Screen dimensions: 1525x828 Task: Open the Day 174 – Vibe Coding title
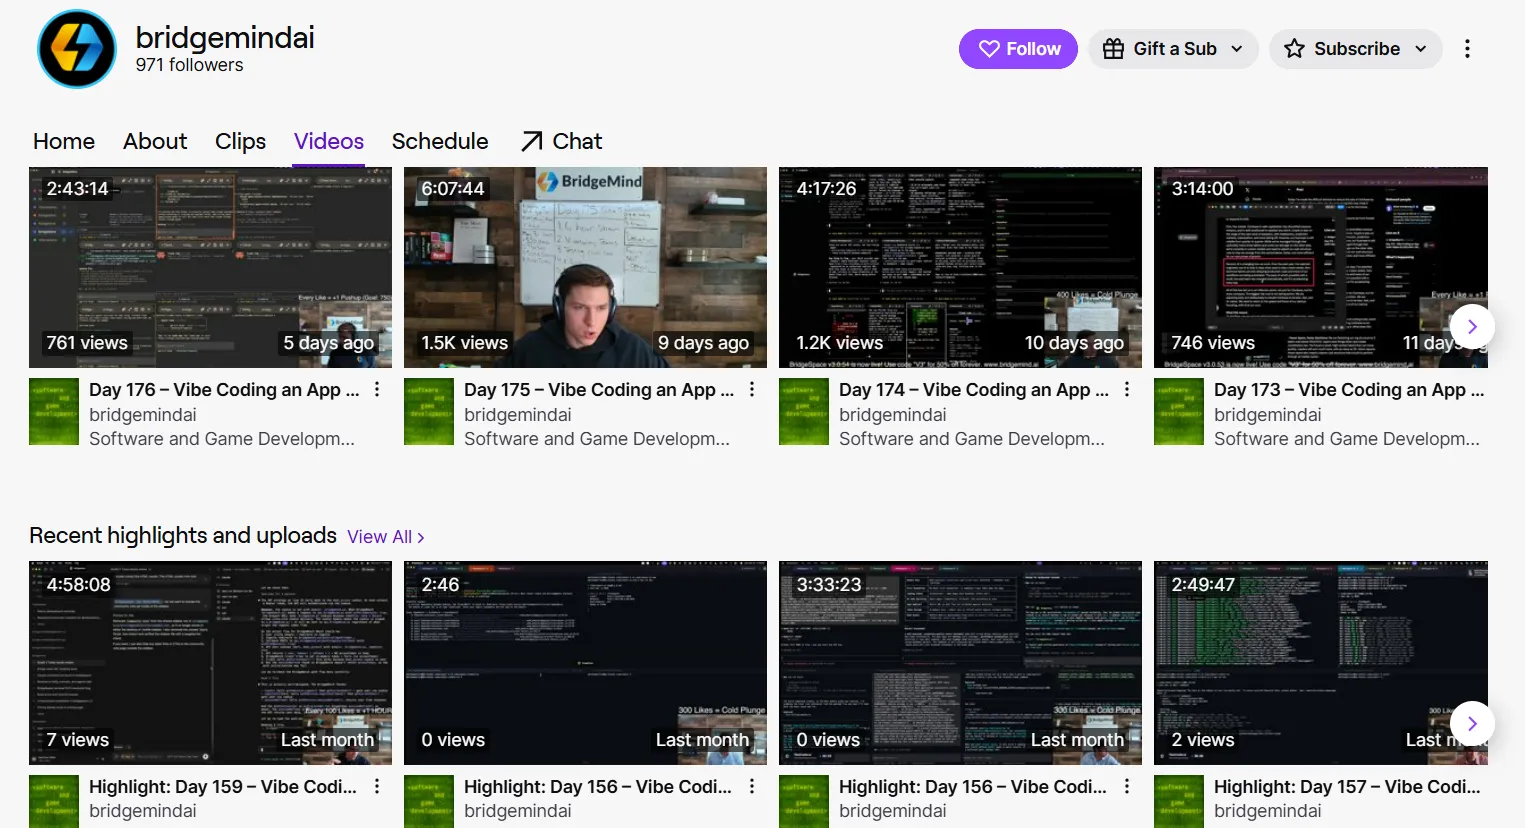[x=974, y=390]
